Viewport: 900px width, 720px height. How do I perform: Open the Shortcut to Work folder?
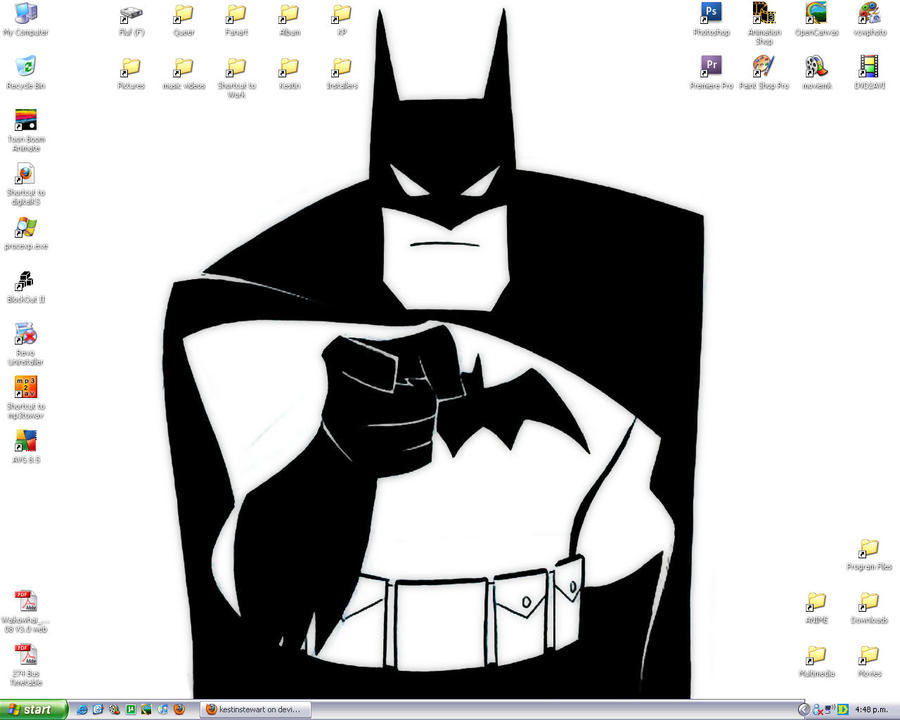(x=236, y=78)
